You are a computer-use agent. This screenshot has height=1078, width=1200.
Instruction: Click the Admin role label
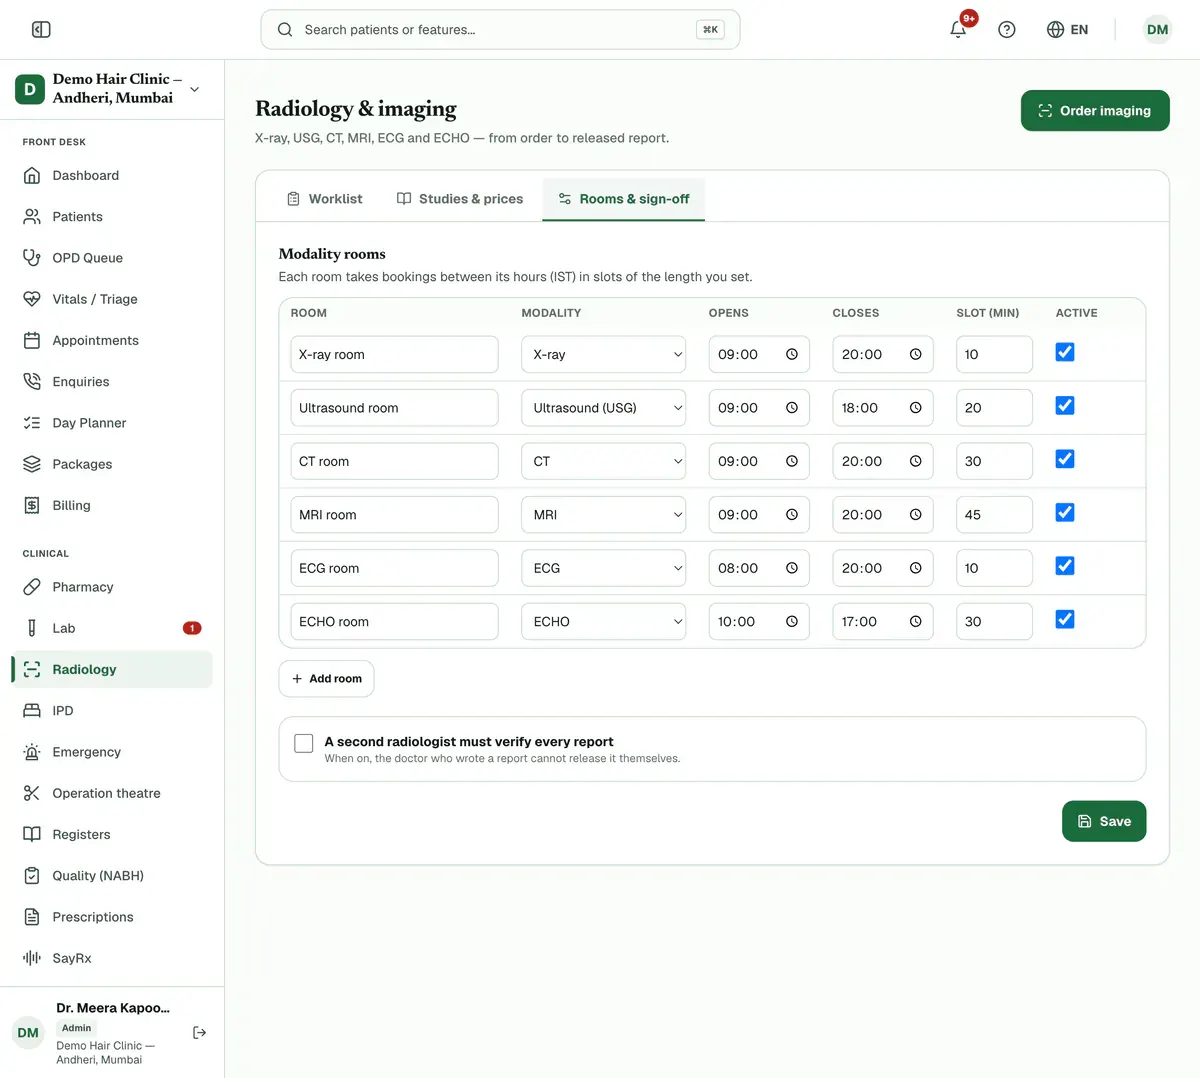(x=76, y=1028)
